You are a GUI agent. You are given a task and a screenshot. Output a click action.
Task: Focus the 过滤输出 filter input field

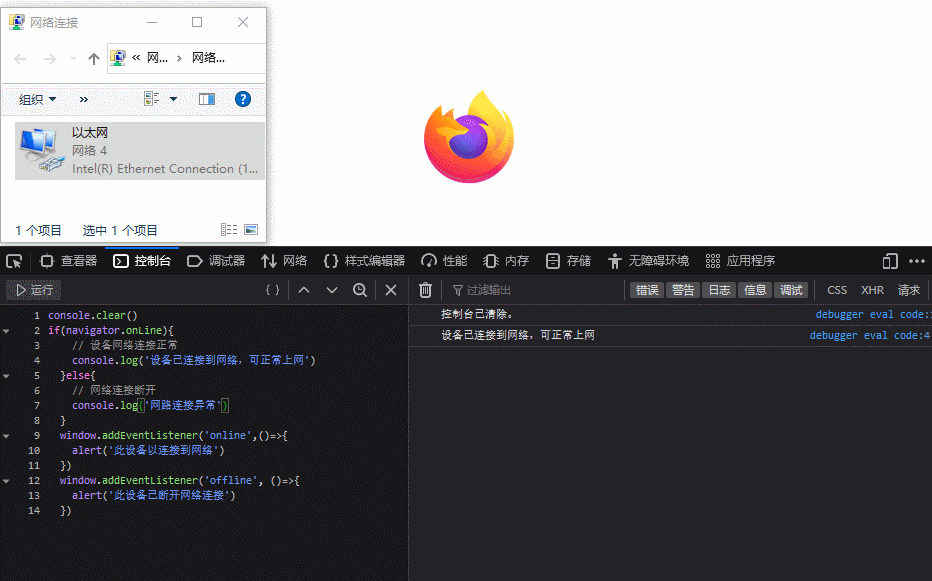click(x=535, y=290)
